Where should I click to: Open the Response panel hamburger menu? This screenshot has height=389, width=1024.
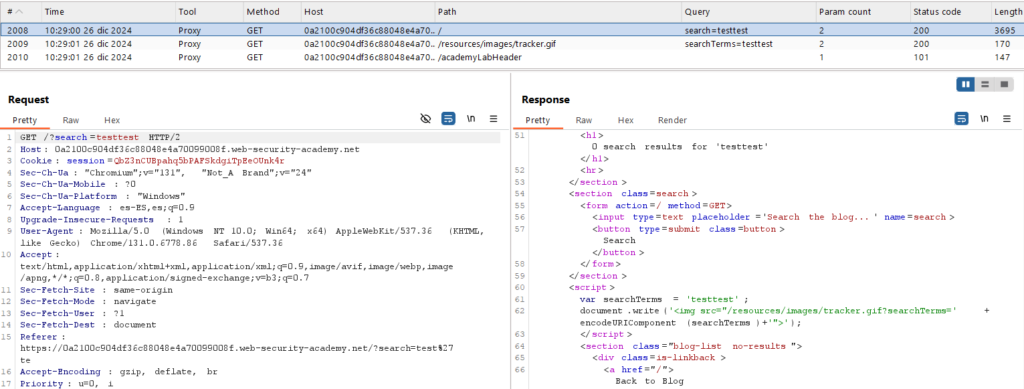tap(1006, 119)
